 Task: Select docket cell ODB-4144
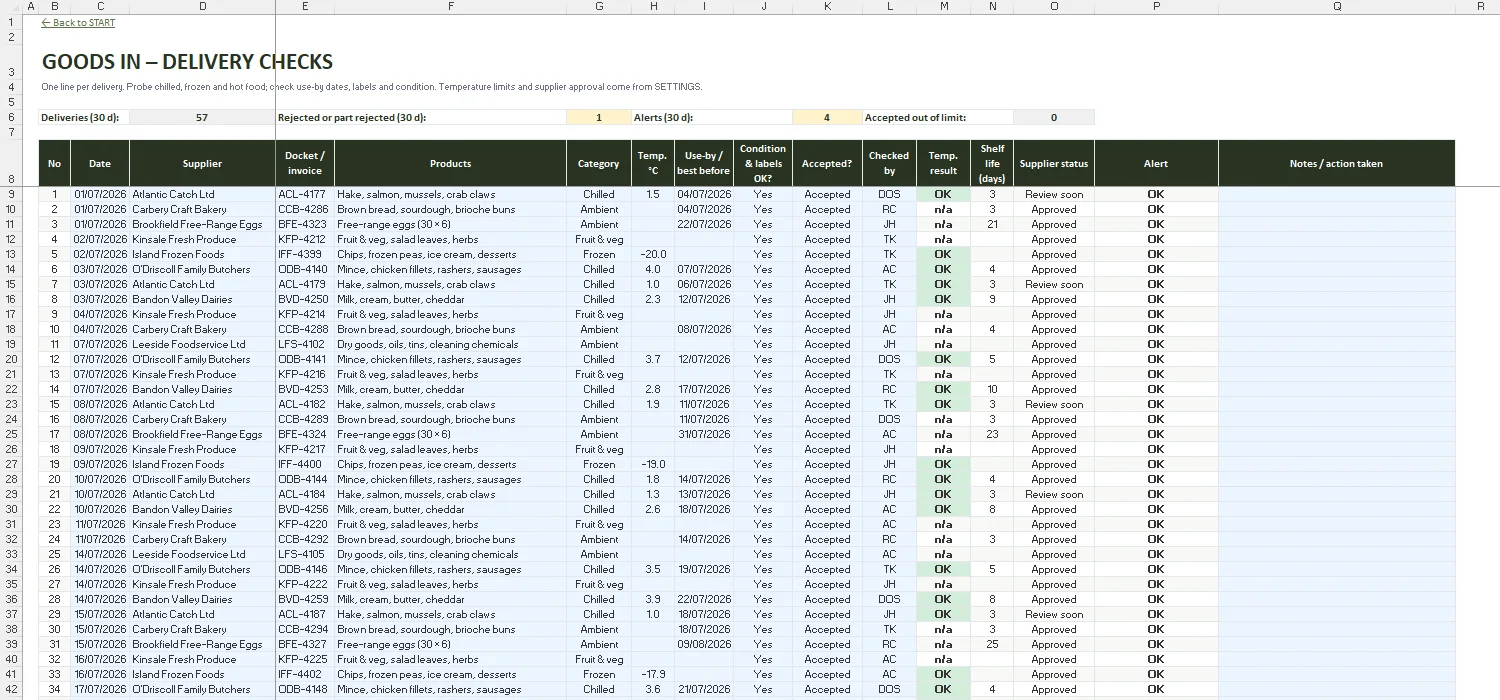305,479
